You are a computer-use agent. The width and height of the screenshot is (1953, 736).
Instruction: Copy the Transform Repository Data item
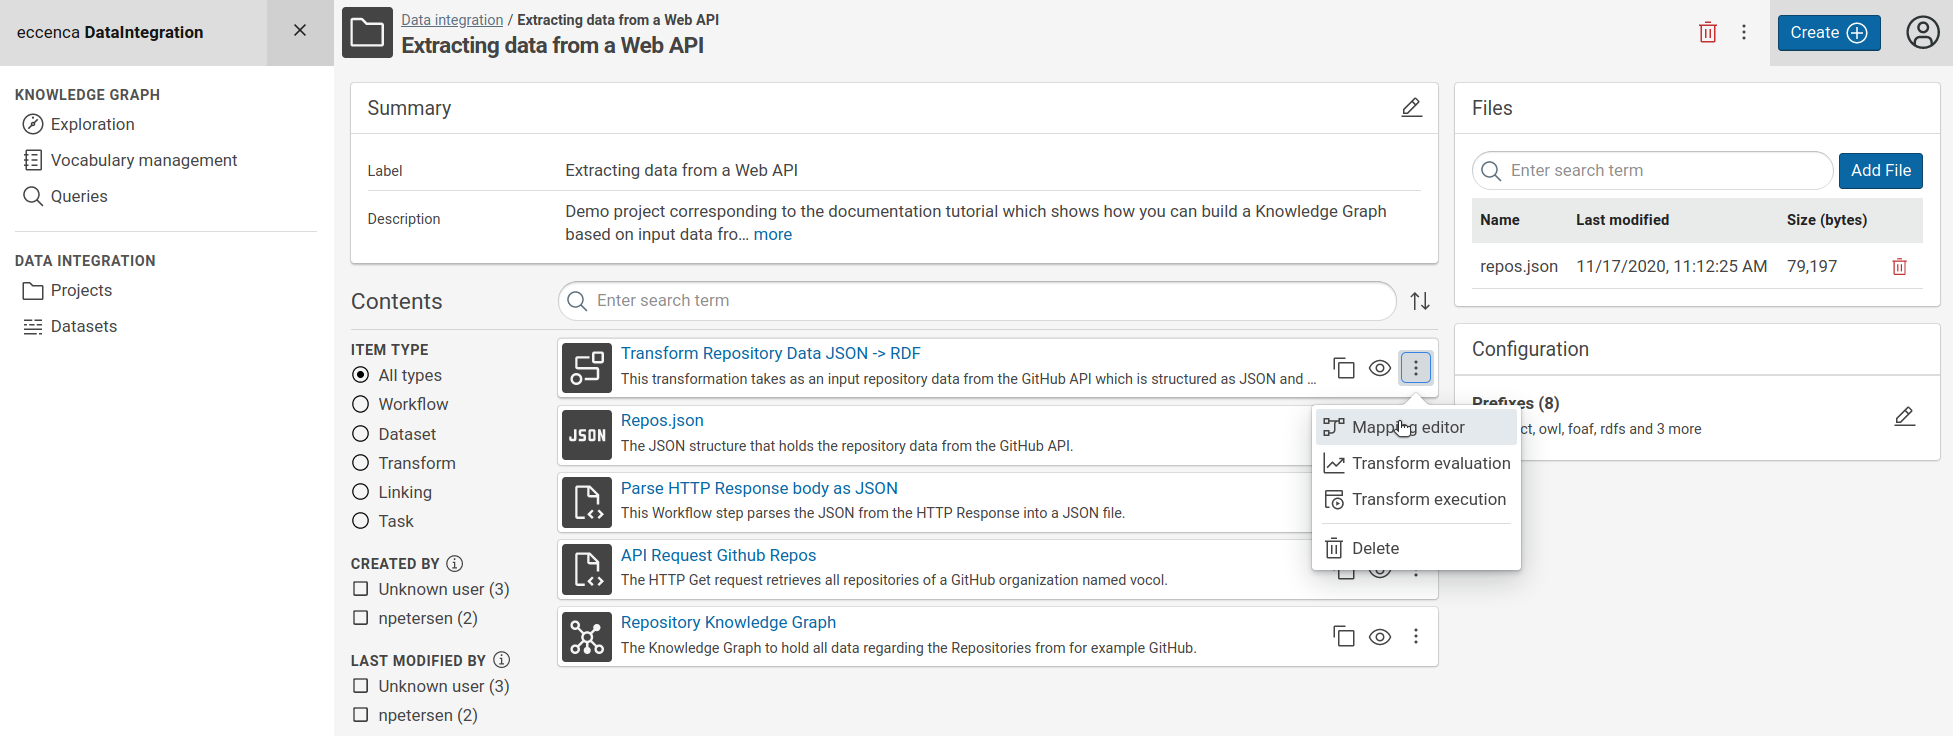point(1344,368)
